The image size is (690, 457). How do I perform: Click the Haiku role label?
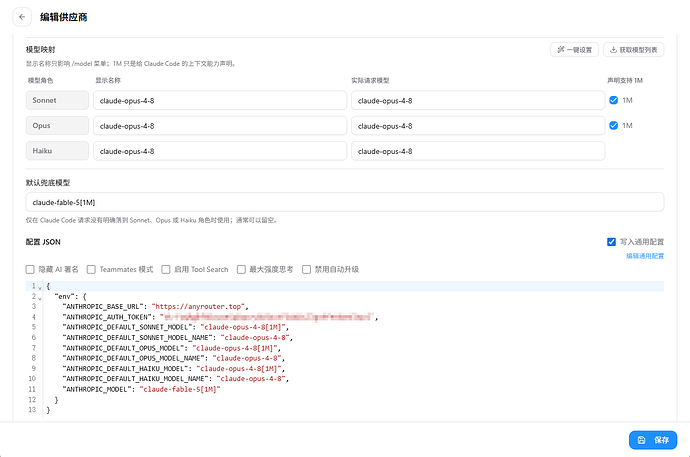[x=57, y=151]
